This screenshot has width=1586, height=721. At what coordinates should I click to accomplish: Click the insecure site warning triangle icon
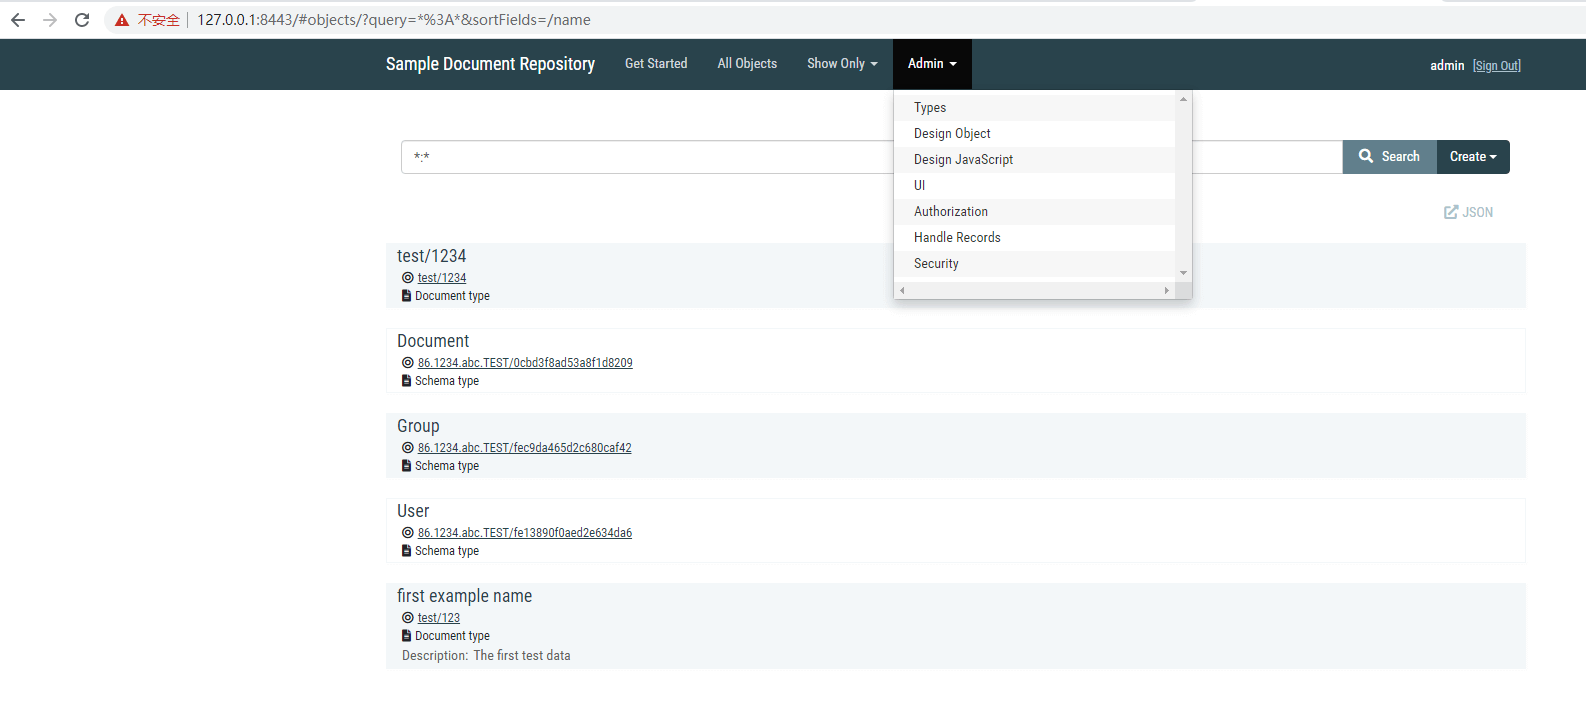(122, 20)
